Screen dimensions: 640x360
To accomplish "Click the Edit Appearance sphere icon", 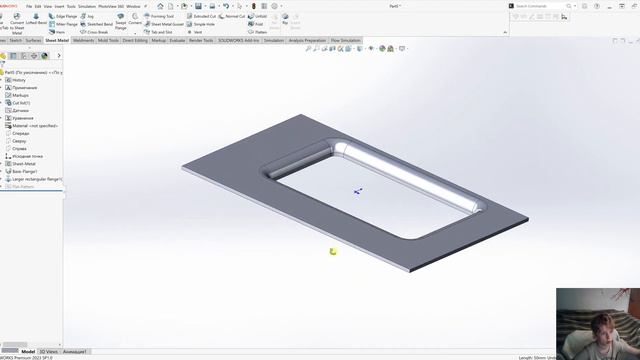I will tap(382, 49).
